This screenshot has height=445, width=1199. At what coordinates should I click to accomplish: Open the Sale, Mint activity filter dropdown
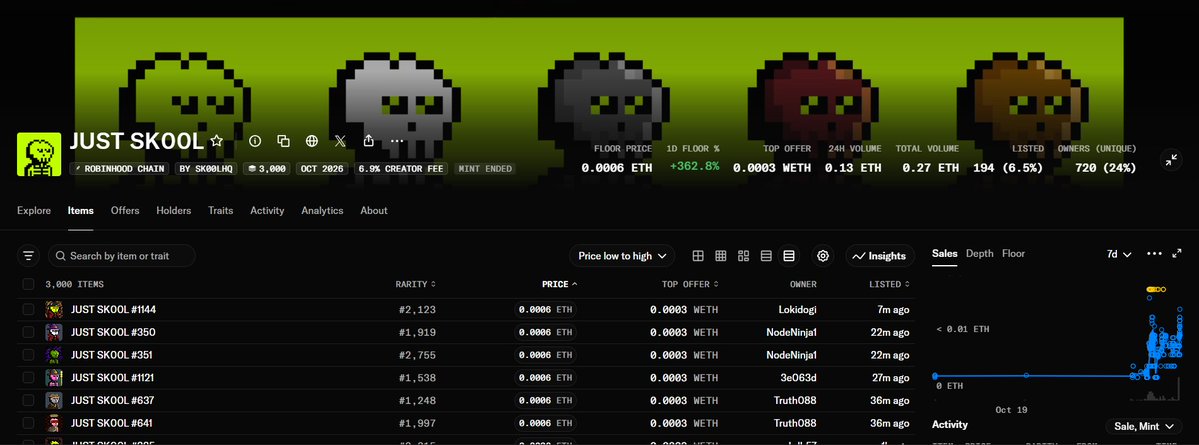(1144, 427)
